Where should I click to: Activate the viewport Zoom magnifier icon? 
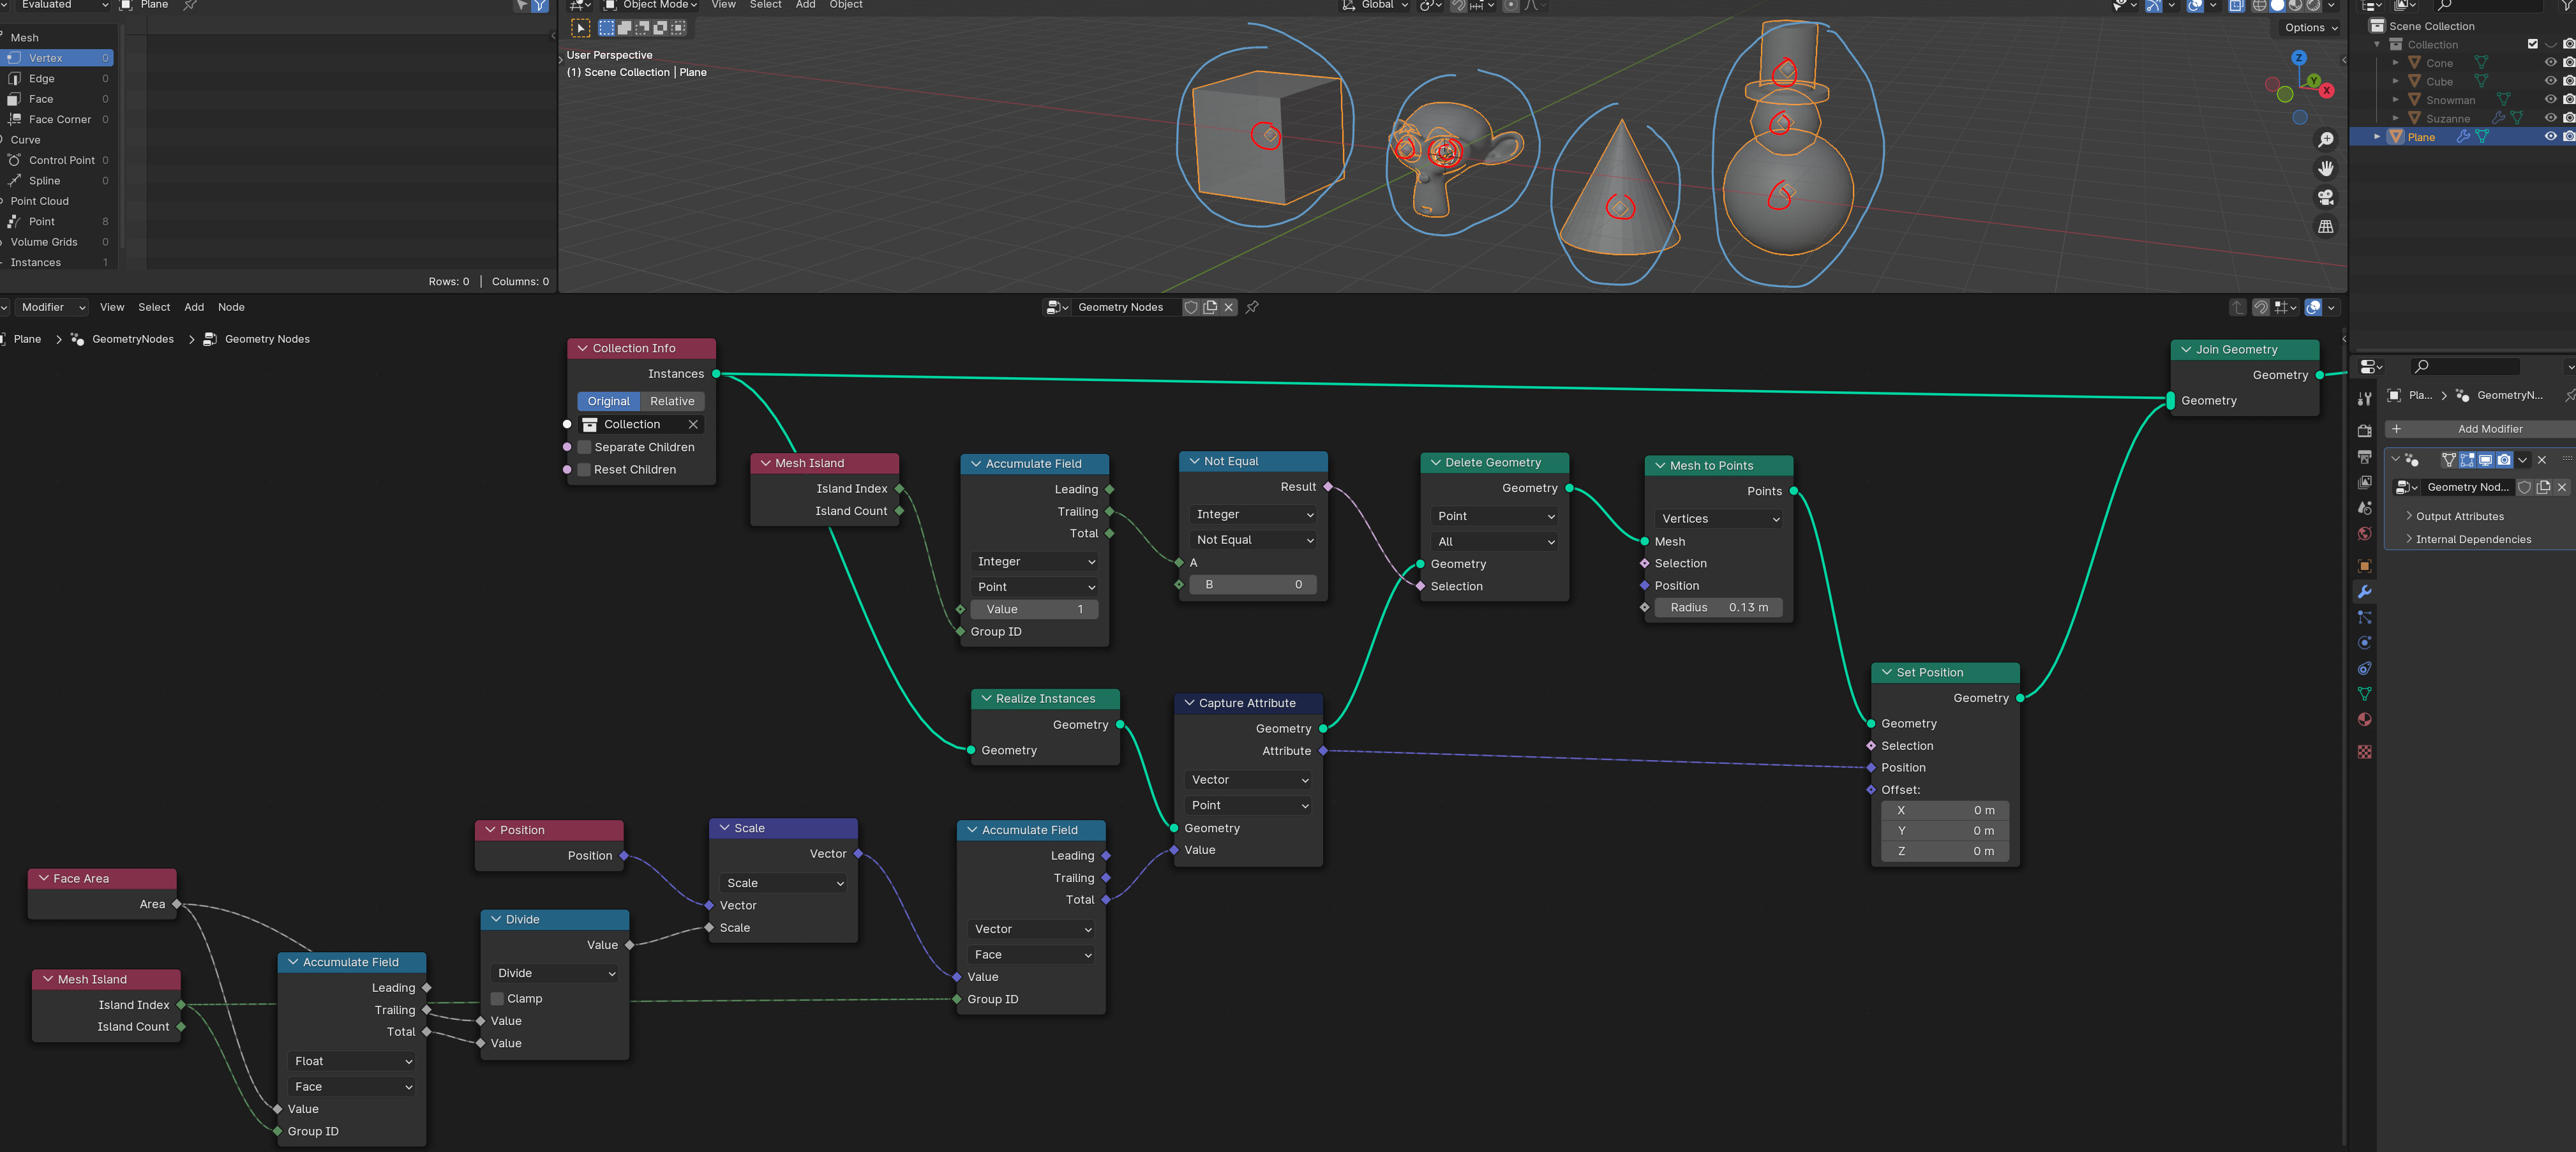(x=2326, y=140)
